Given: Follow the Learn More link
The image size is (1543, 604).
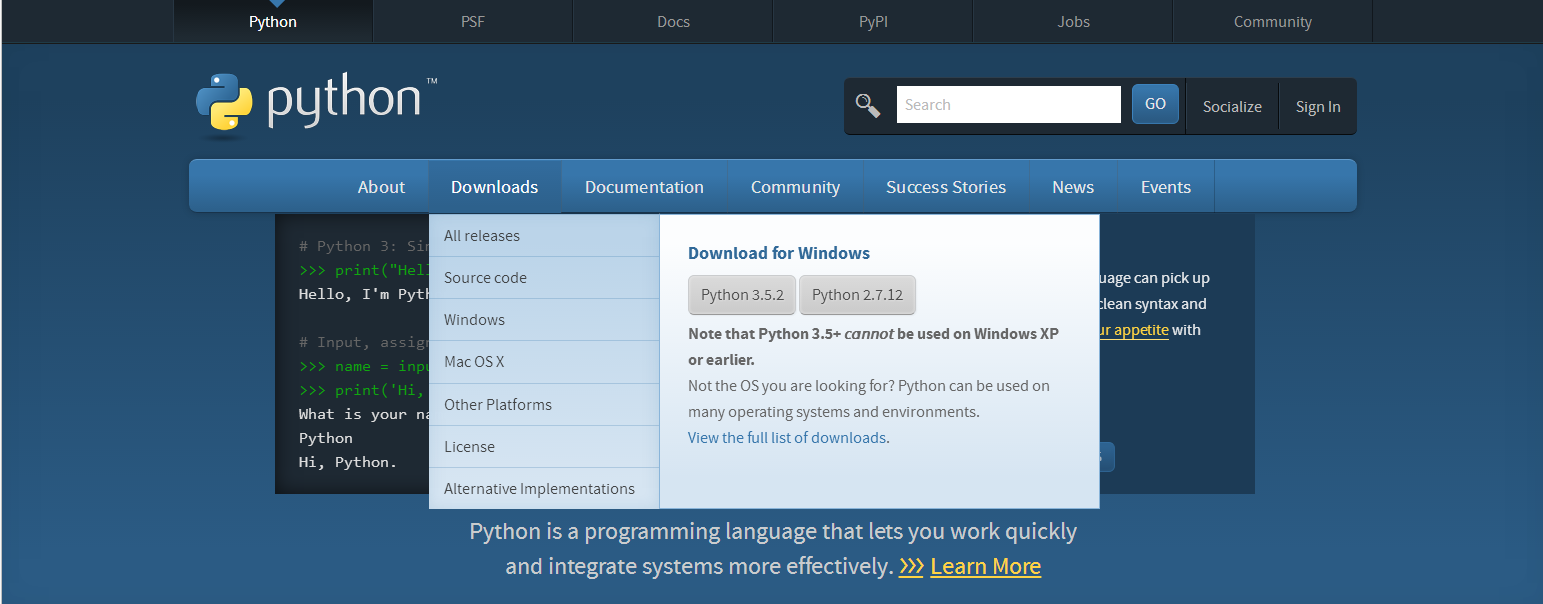Looking at the screenshot, I should coord(985,566).
